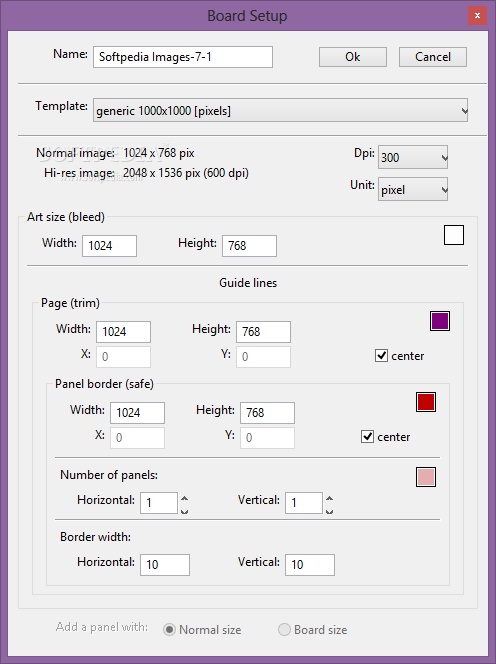Click the Panel border Height field

tap(267, 413)
